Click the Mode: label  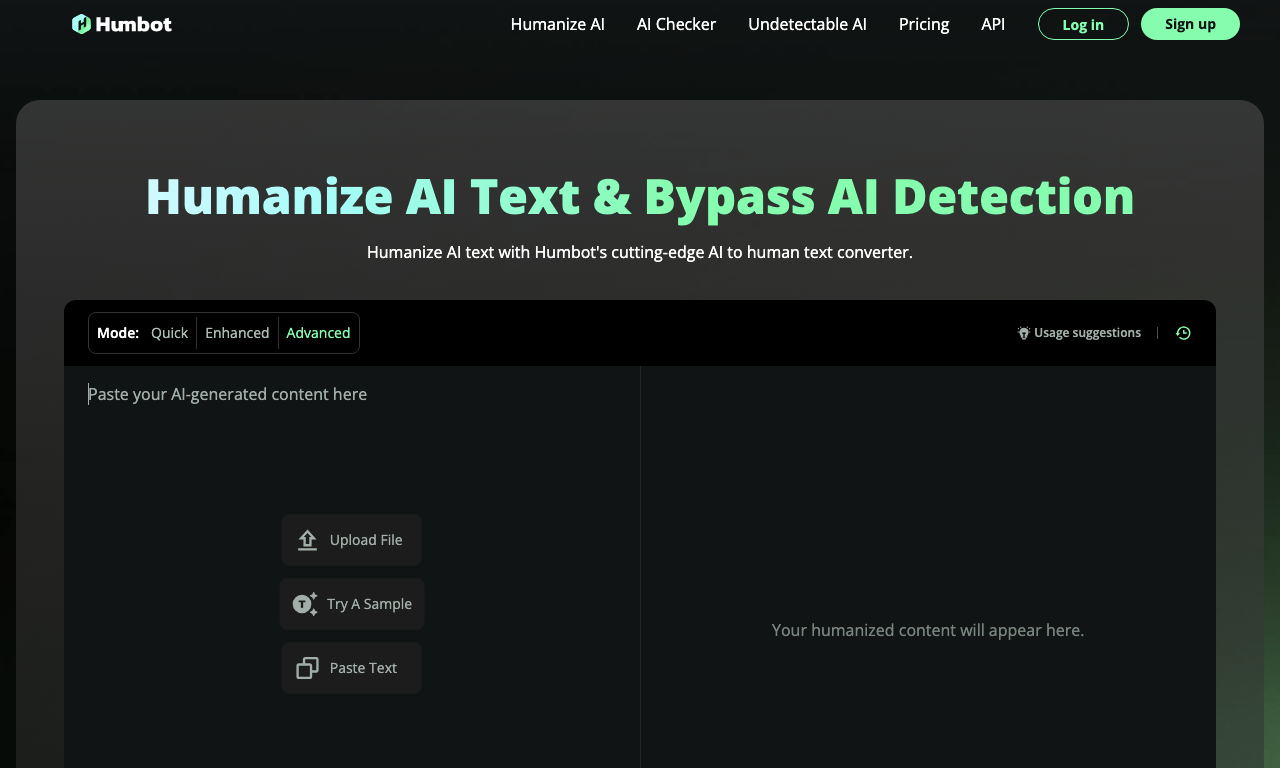coord(118,333)
